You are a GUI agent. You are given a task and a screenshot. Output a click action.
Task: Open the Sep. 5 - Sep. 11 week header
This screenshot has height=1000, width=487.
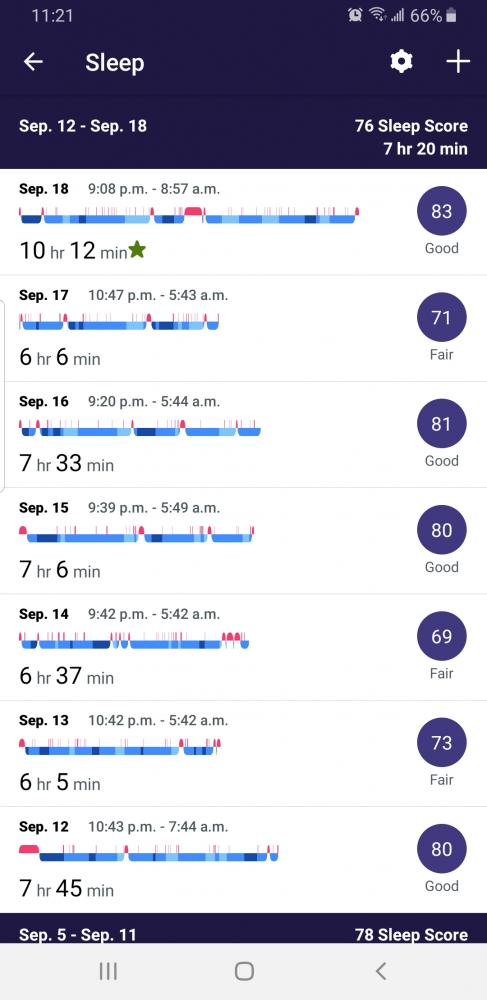point(244,934)
